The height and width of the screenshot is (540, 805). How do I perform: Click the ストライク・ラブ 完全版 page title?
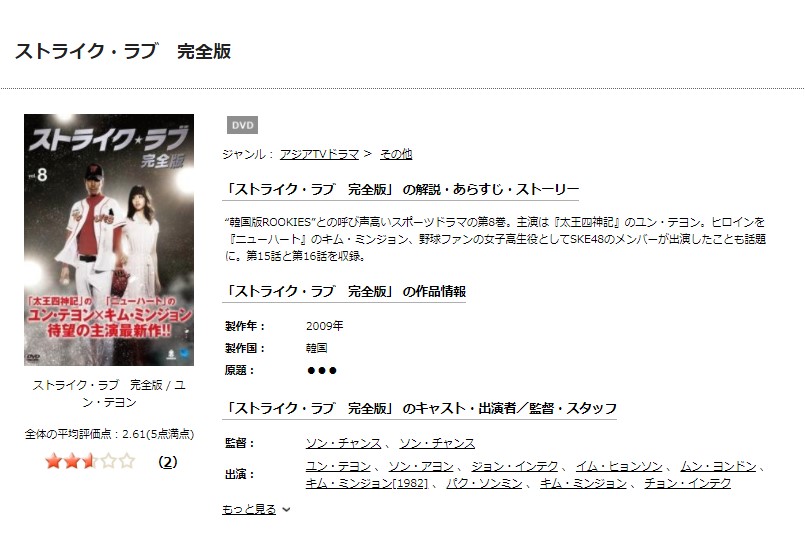(123, 51)
